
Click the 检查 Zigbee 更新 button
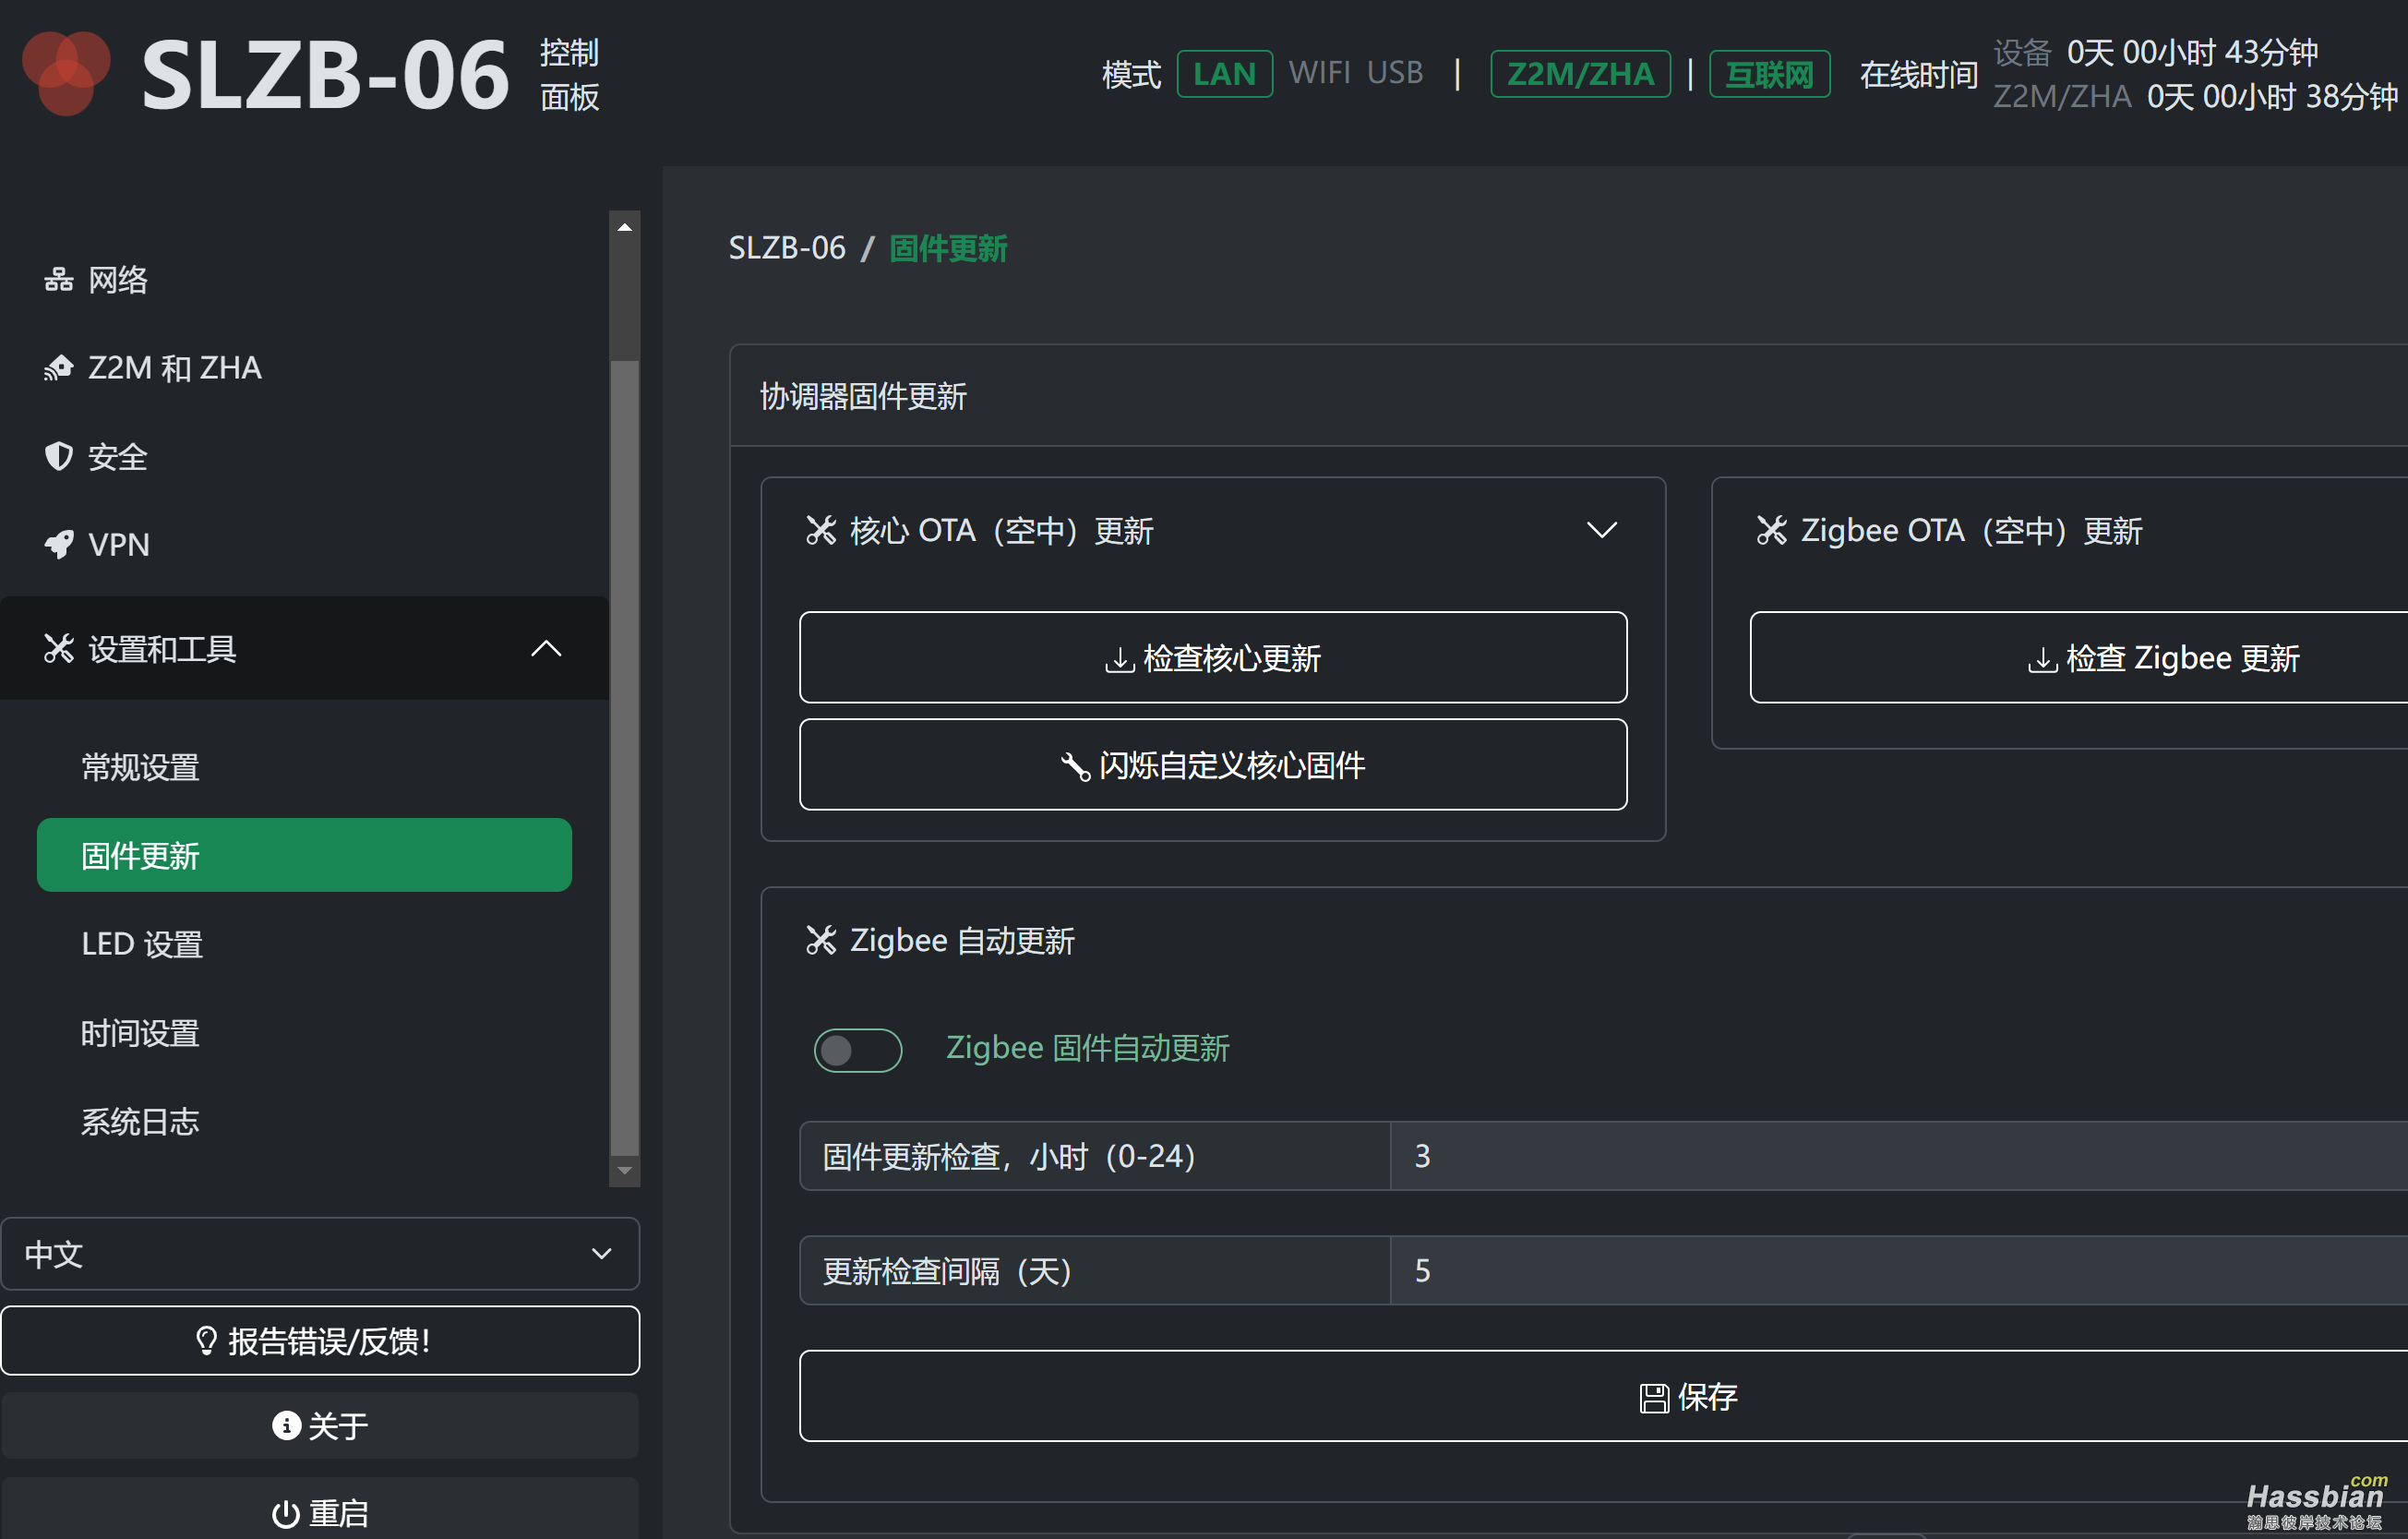2079,657
